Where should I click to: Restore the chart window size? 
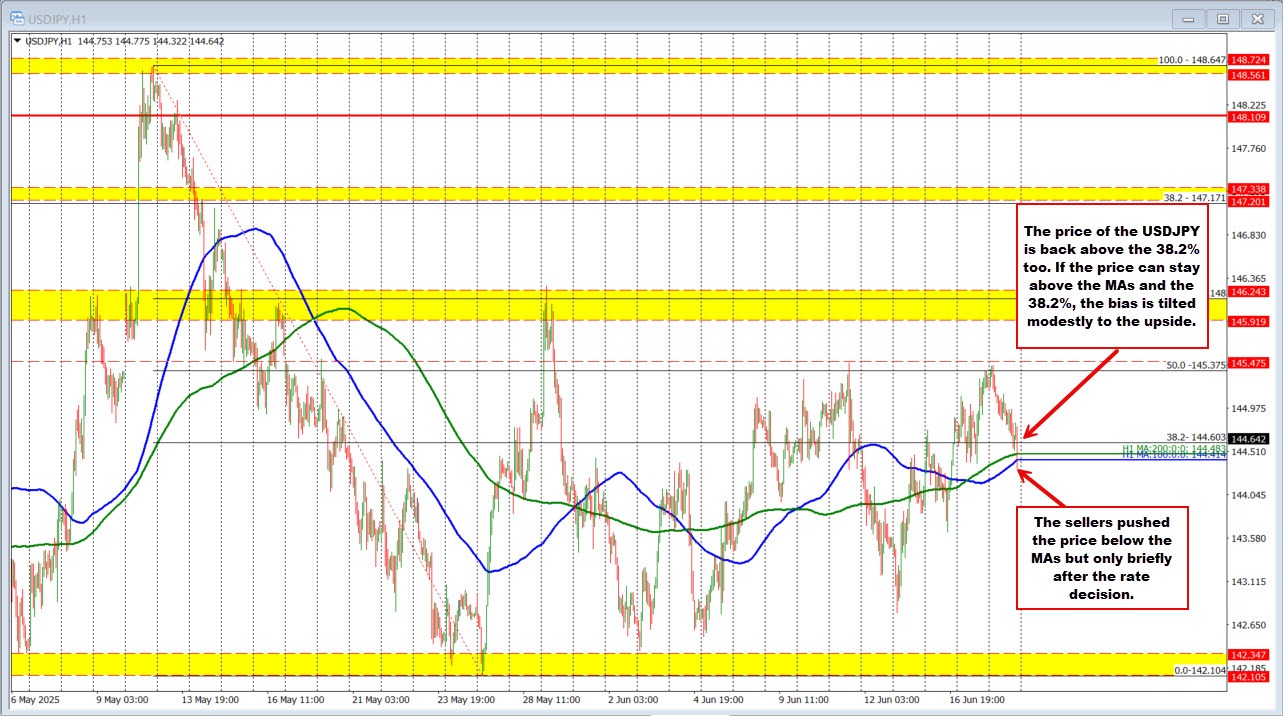[x=1222, y=18]
